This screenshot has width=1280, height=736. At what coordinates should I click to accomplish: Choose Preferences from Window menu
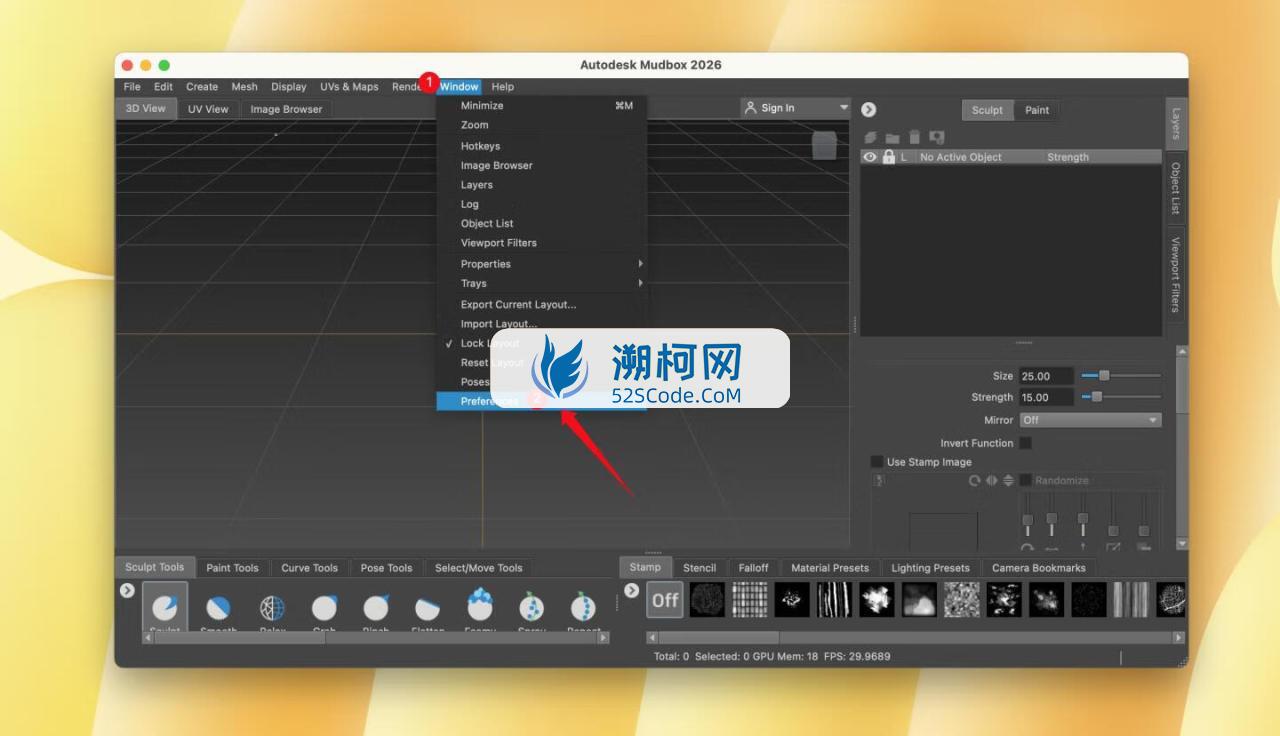(x=541, y=401)
